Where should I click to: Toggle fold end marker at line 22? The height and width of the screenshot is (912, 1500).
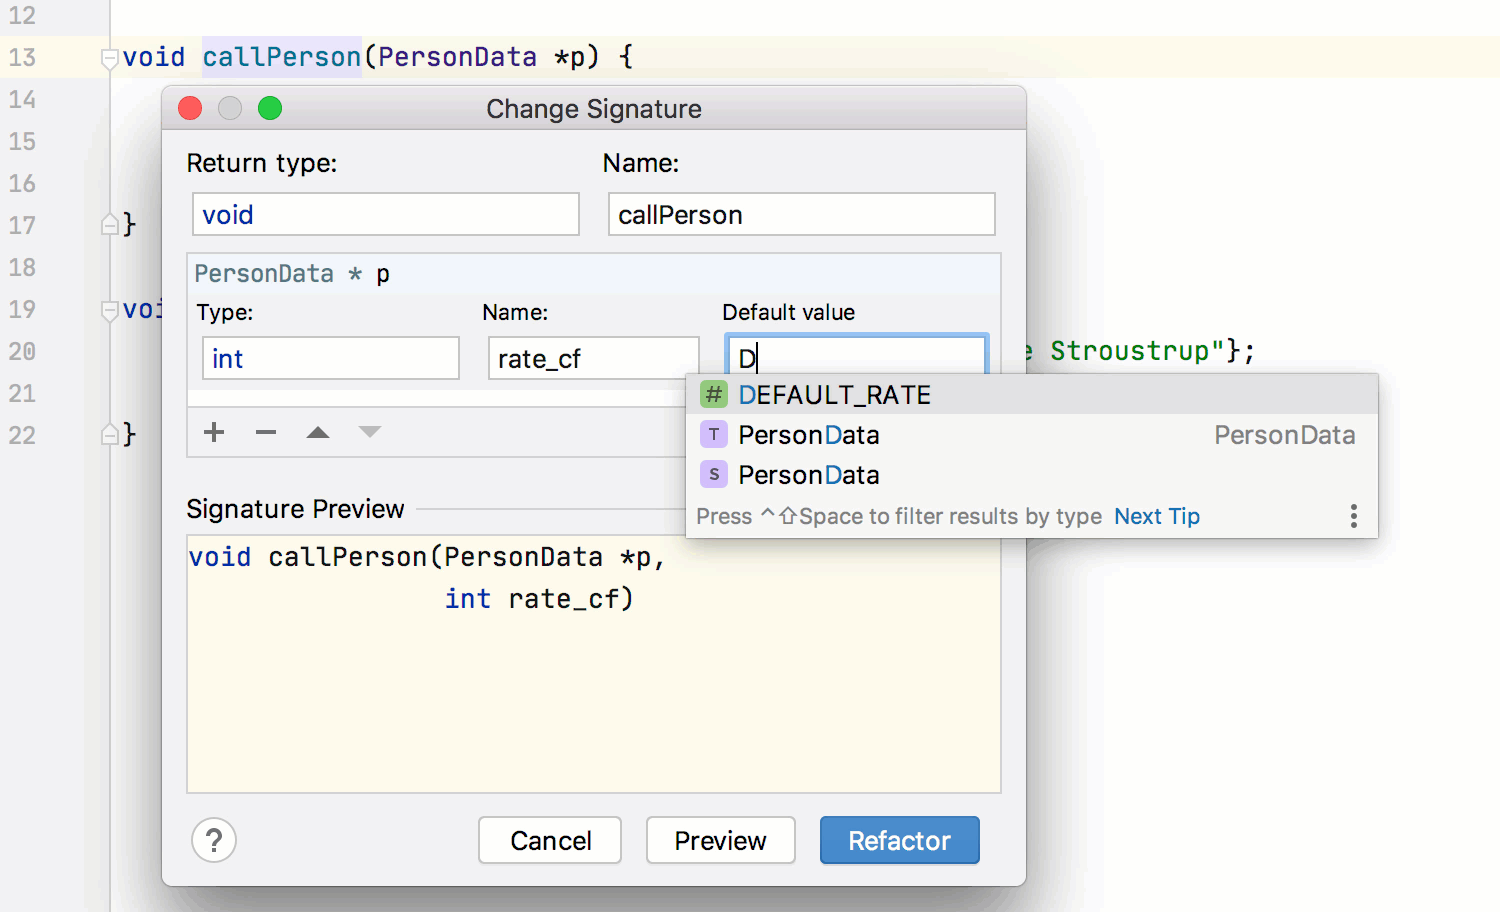click(110, 434)
